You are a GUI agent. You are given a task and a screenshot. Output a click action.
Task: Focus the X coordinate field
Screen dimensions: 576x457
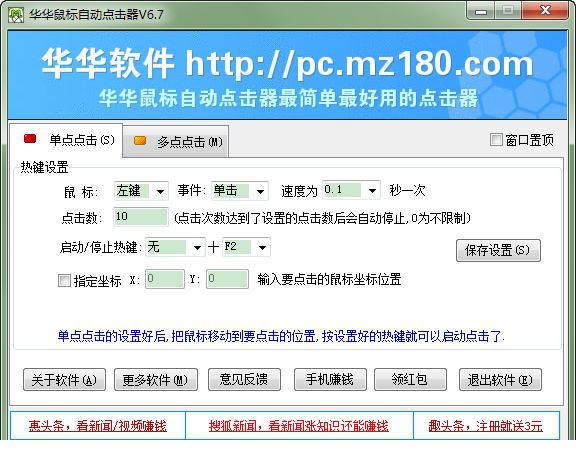tap(165, 279)
